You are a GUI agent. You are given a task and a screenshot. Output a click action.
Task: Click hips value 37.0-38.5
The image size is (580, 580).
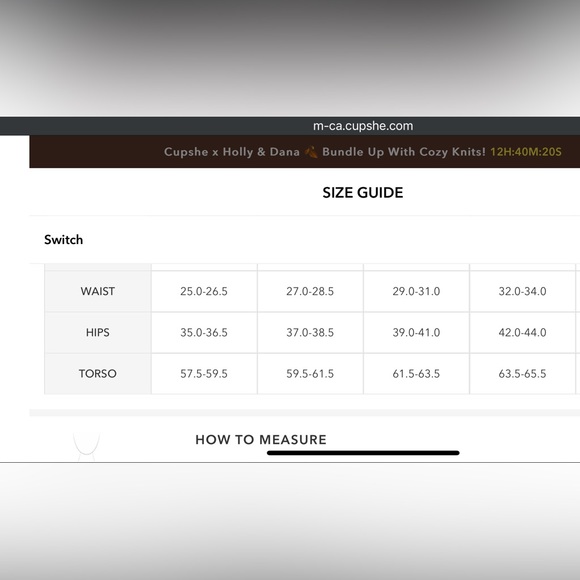[x=310, y=332]
